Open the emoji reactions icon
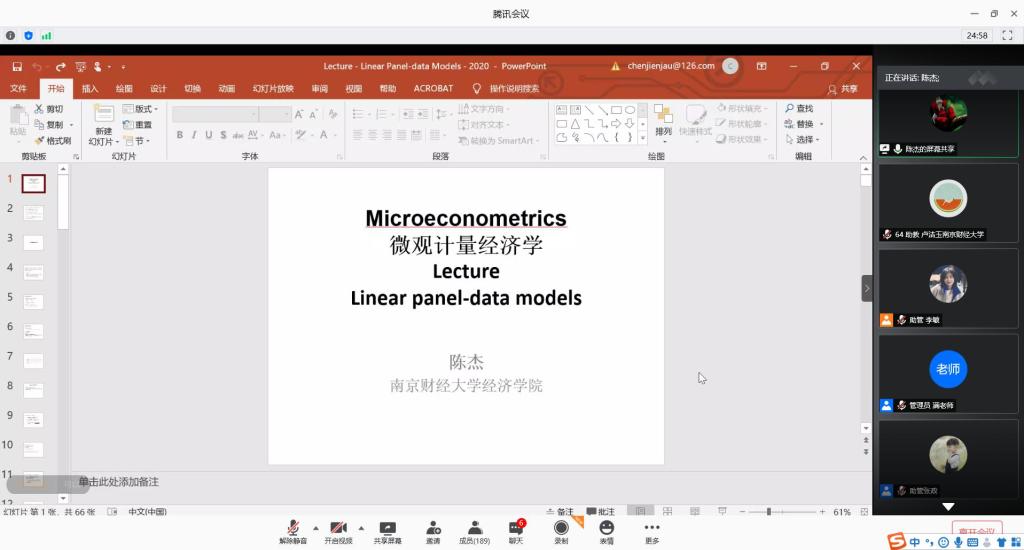This screenshot has width=1024, height=550. pos(606,528)
